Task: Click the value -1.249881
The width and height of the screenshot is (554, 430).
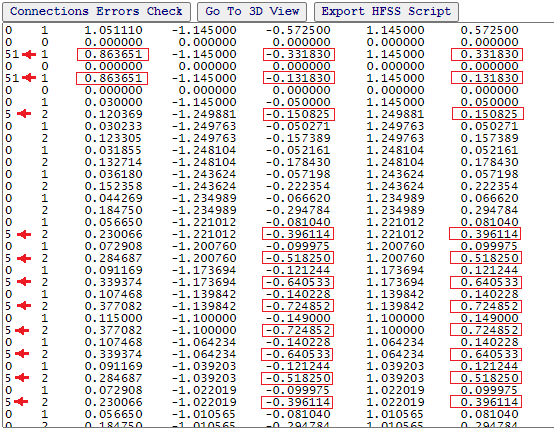Action: (204, 114)
